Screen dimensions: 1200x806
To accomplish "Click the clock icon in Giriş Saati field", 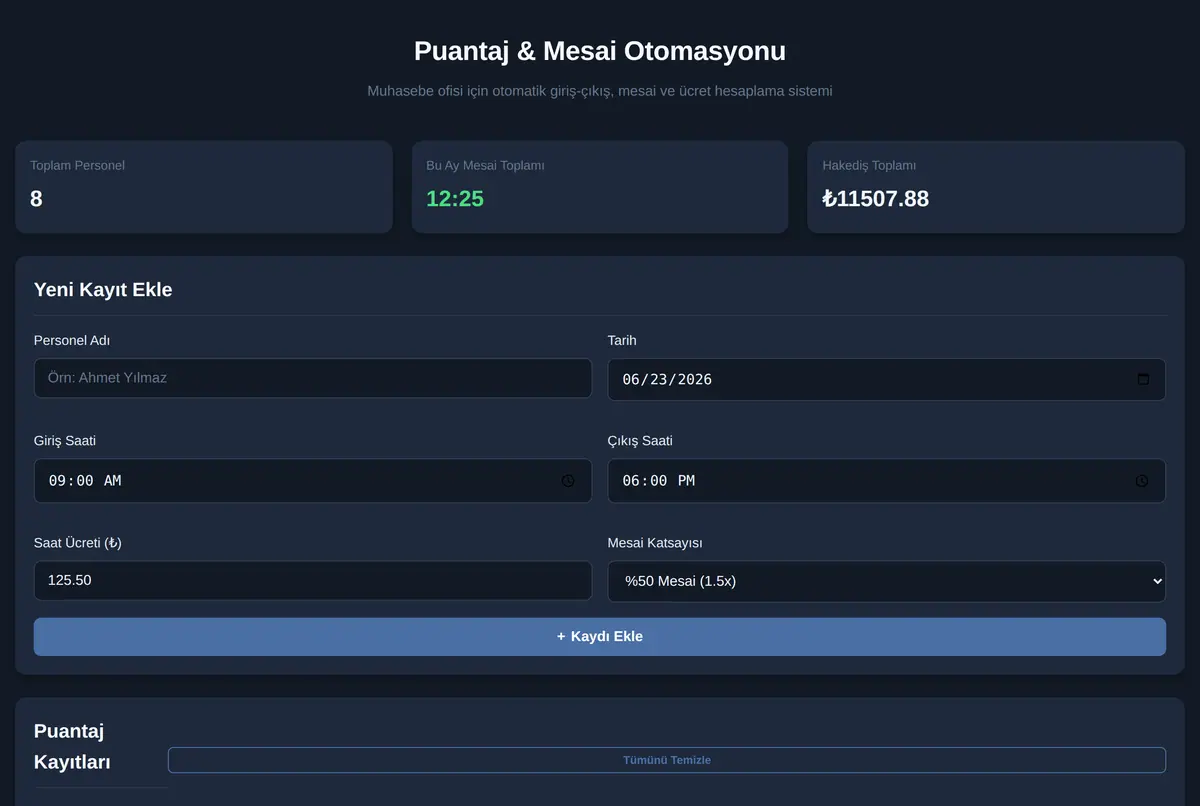I will pyautogui.click(x=568, y=481).
